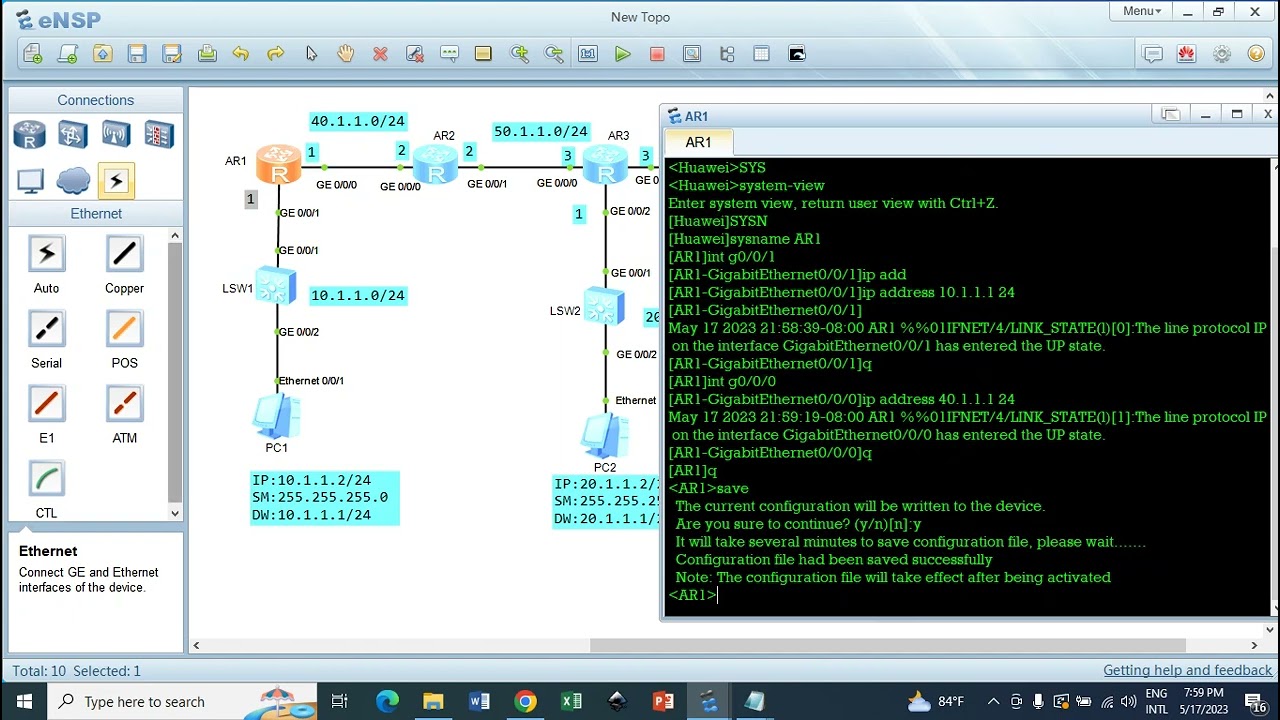Open the help question mark icon
This screenshot has height=720, width=1280.
(1256, 54)
